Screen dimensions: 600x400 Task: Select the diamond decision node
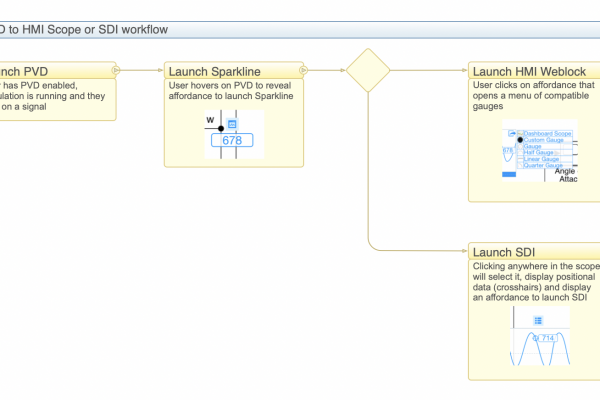pyautogui.click(x=367, y=70)
